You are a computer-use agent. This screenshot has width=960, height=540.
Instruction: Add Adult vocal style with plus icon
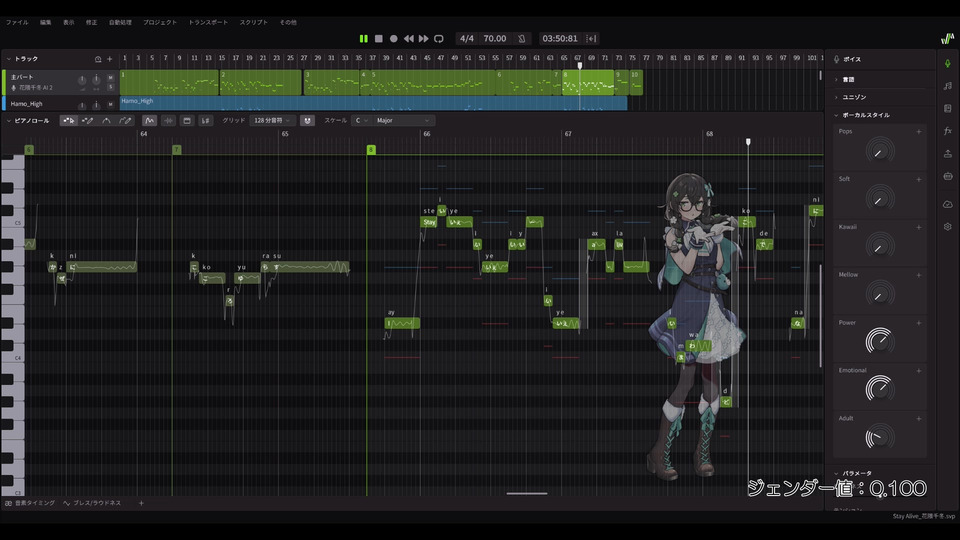pyautogui.click(x=918, y=419)
